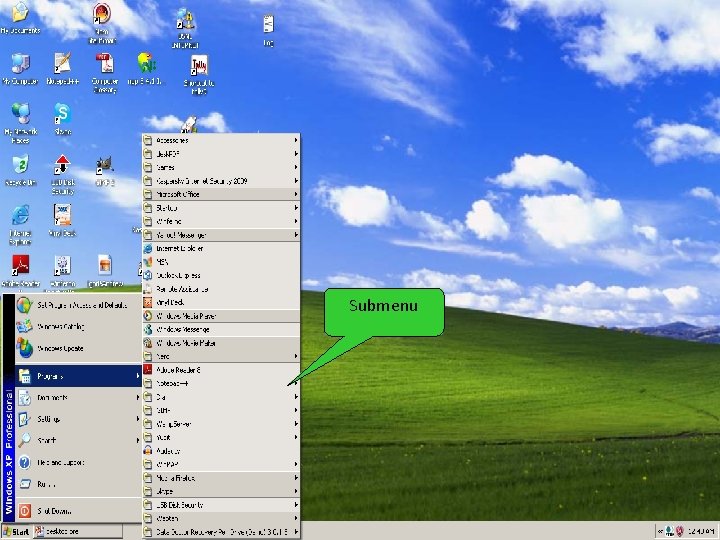720x540 pixels.
Task: Open Windows Update from Start menu
Action: tap(78, 348)
